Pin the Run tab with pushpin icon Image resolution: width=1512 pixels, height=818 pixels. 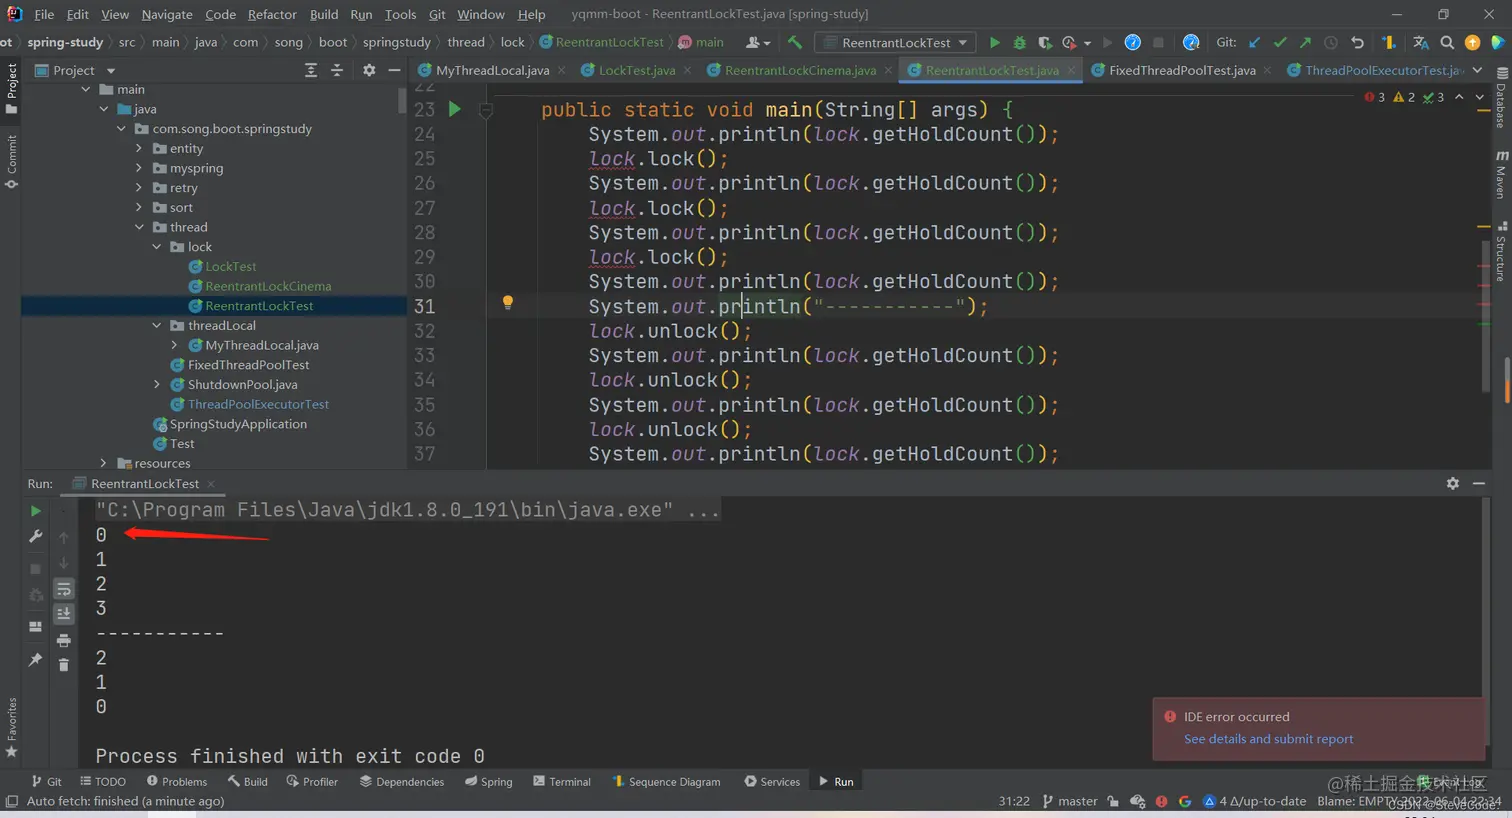(36, 659)
